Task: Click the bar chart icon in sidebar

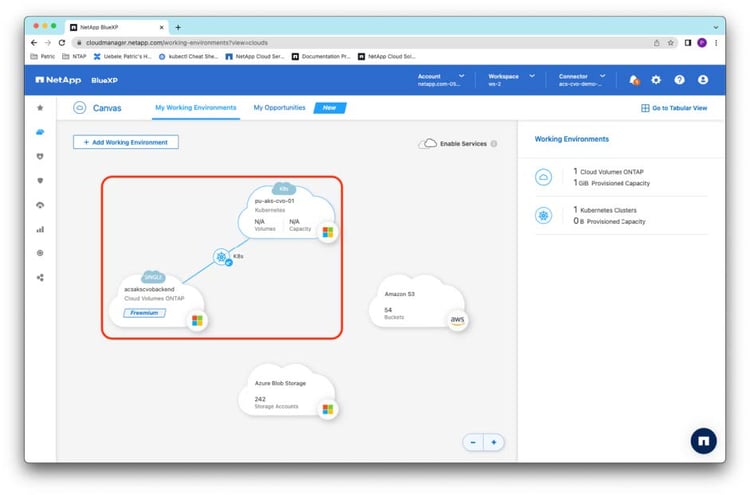Action: coord(40,229)
